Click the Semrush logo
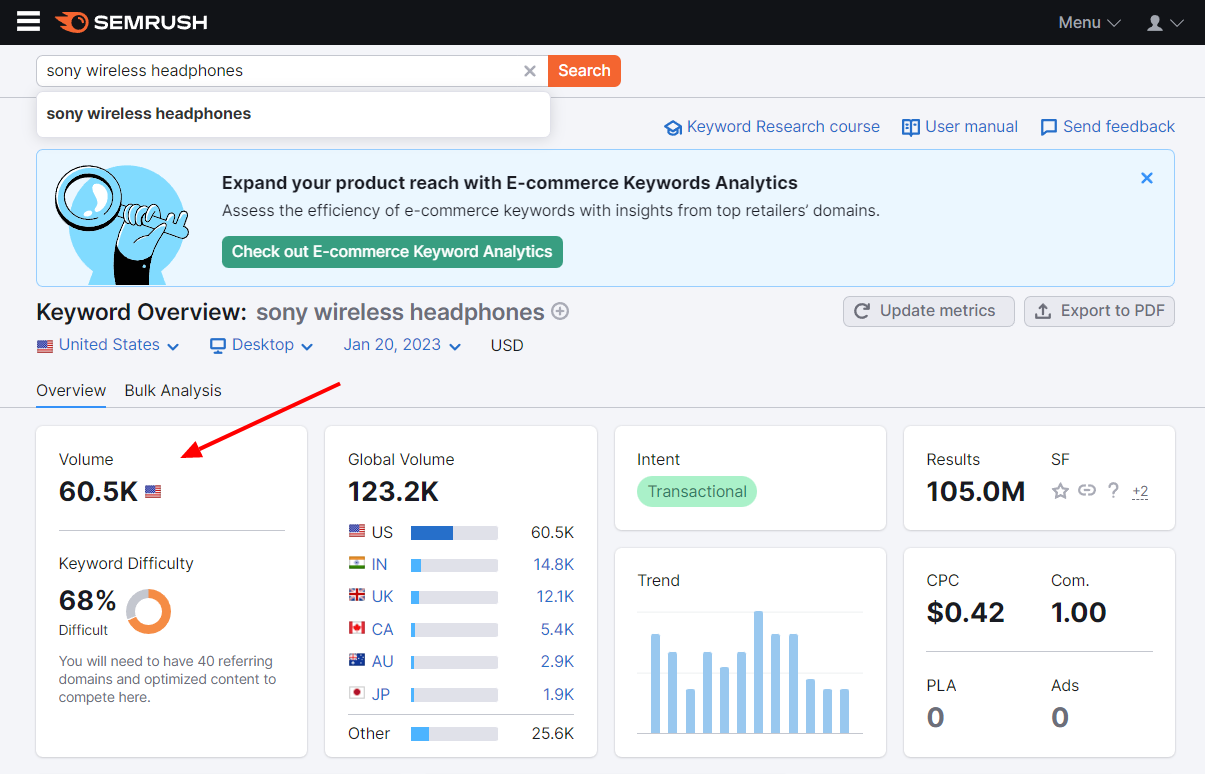Image resolution: width=1205 pixels, height=774 pixels. 131,22
